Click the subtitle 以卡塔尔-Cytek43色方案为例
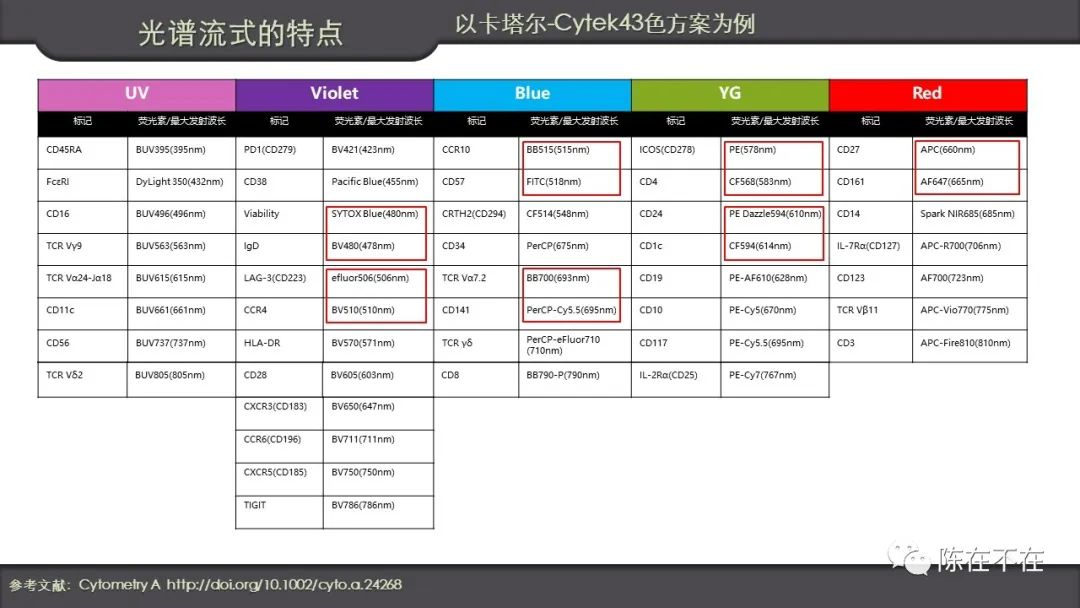 pyautogui.click(x=605, y=24)
